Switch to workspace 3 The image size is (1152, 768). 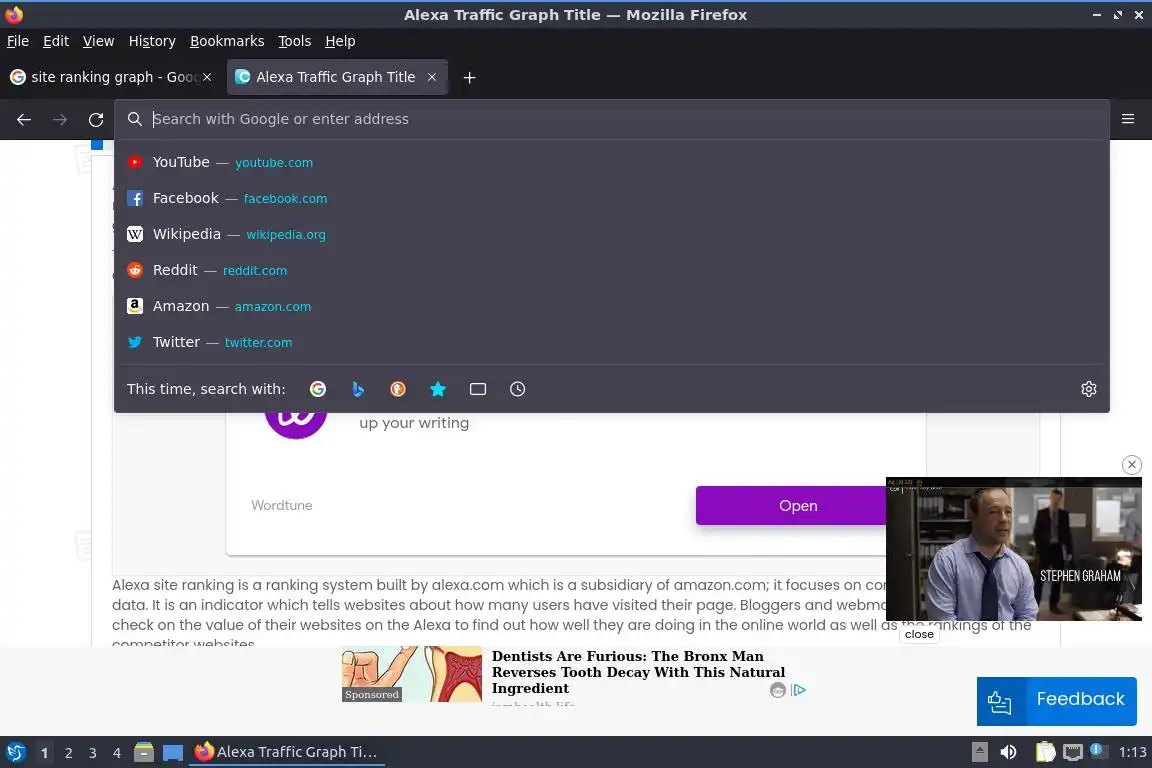pos(93,753)
